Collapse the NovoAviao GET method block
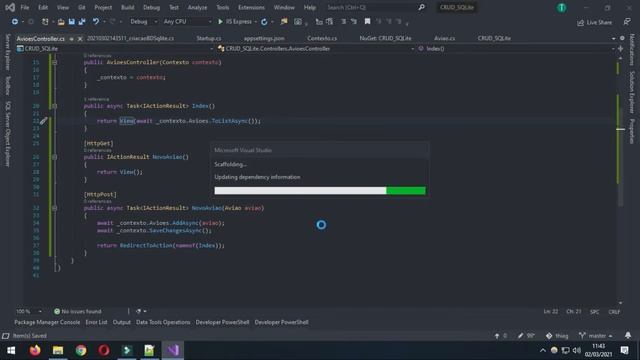 click(54, 157)
